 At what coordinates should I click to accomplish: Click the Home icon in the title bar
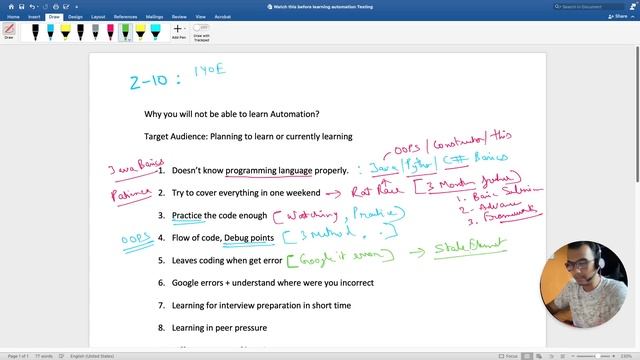pos(11,7)
